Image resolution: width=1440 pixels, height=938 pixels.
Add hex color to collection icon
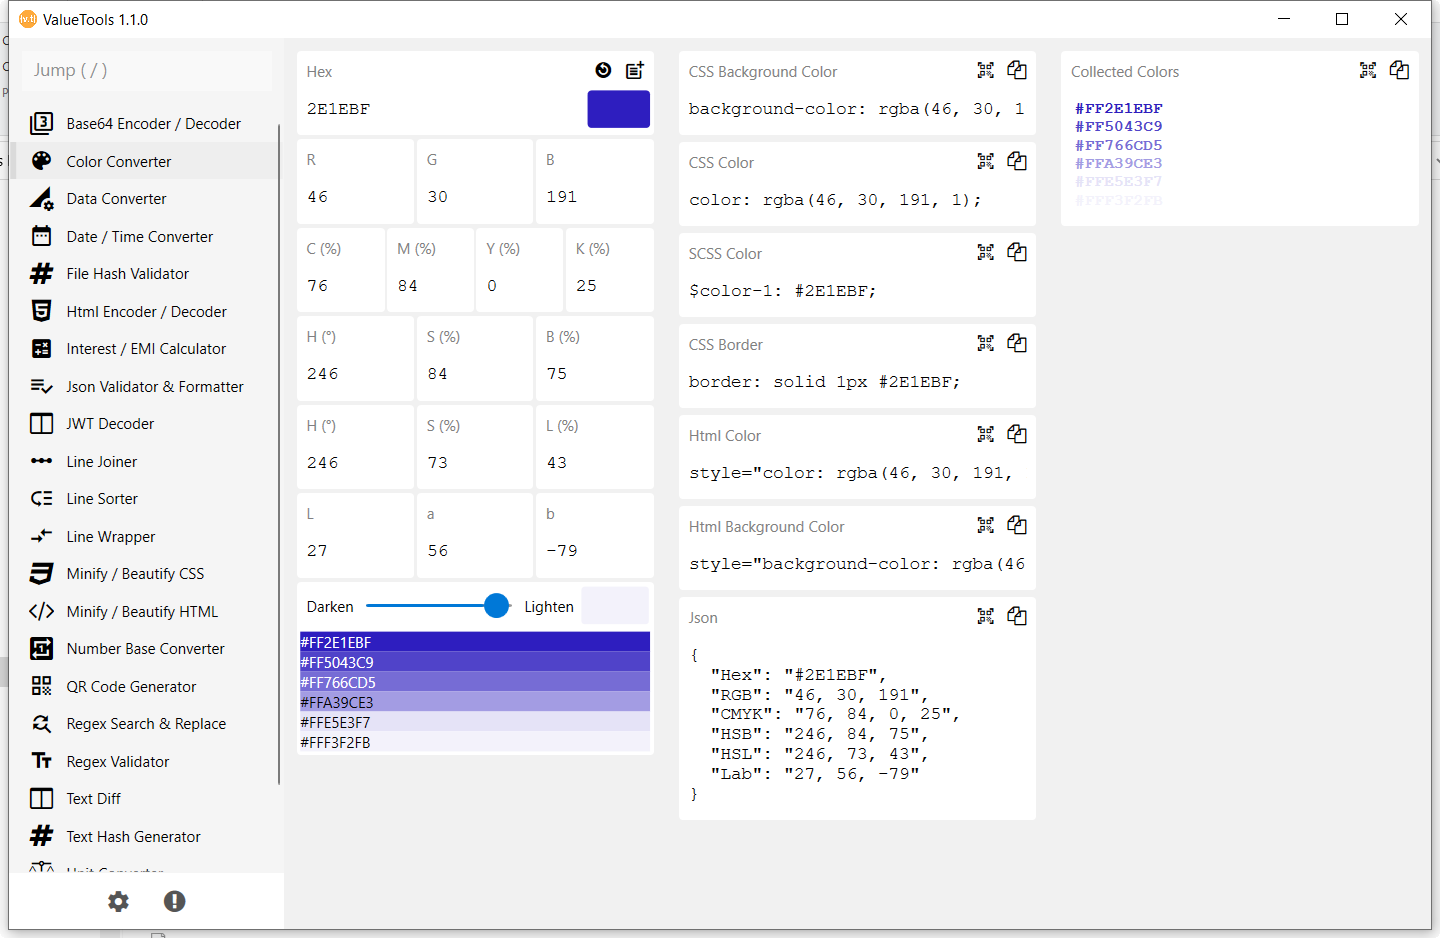tap(635, 70)
